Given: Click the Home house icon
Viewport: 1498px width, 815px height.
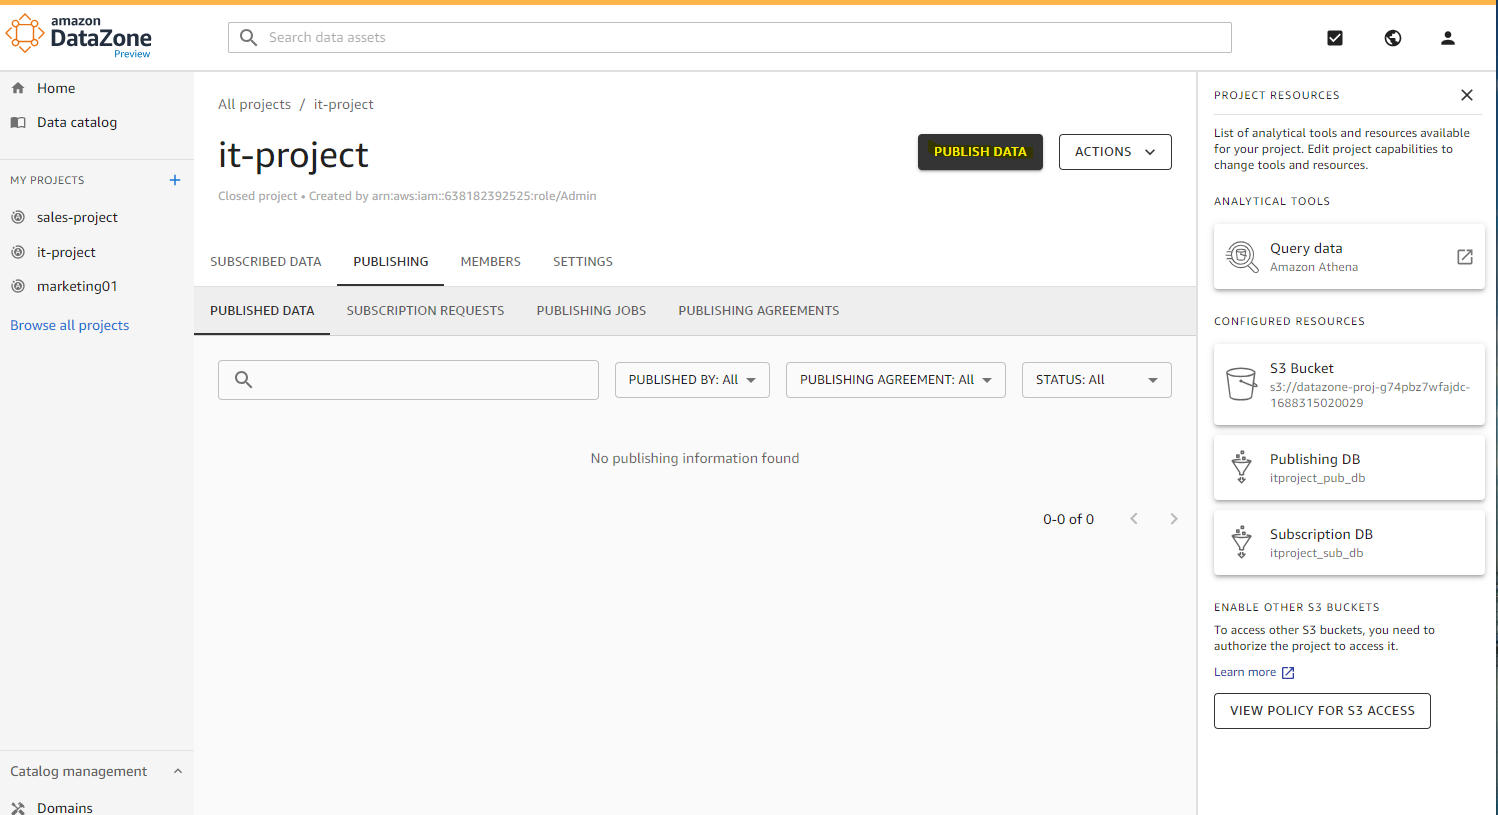Looking at the screenshot, I should 18,88.
